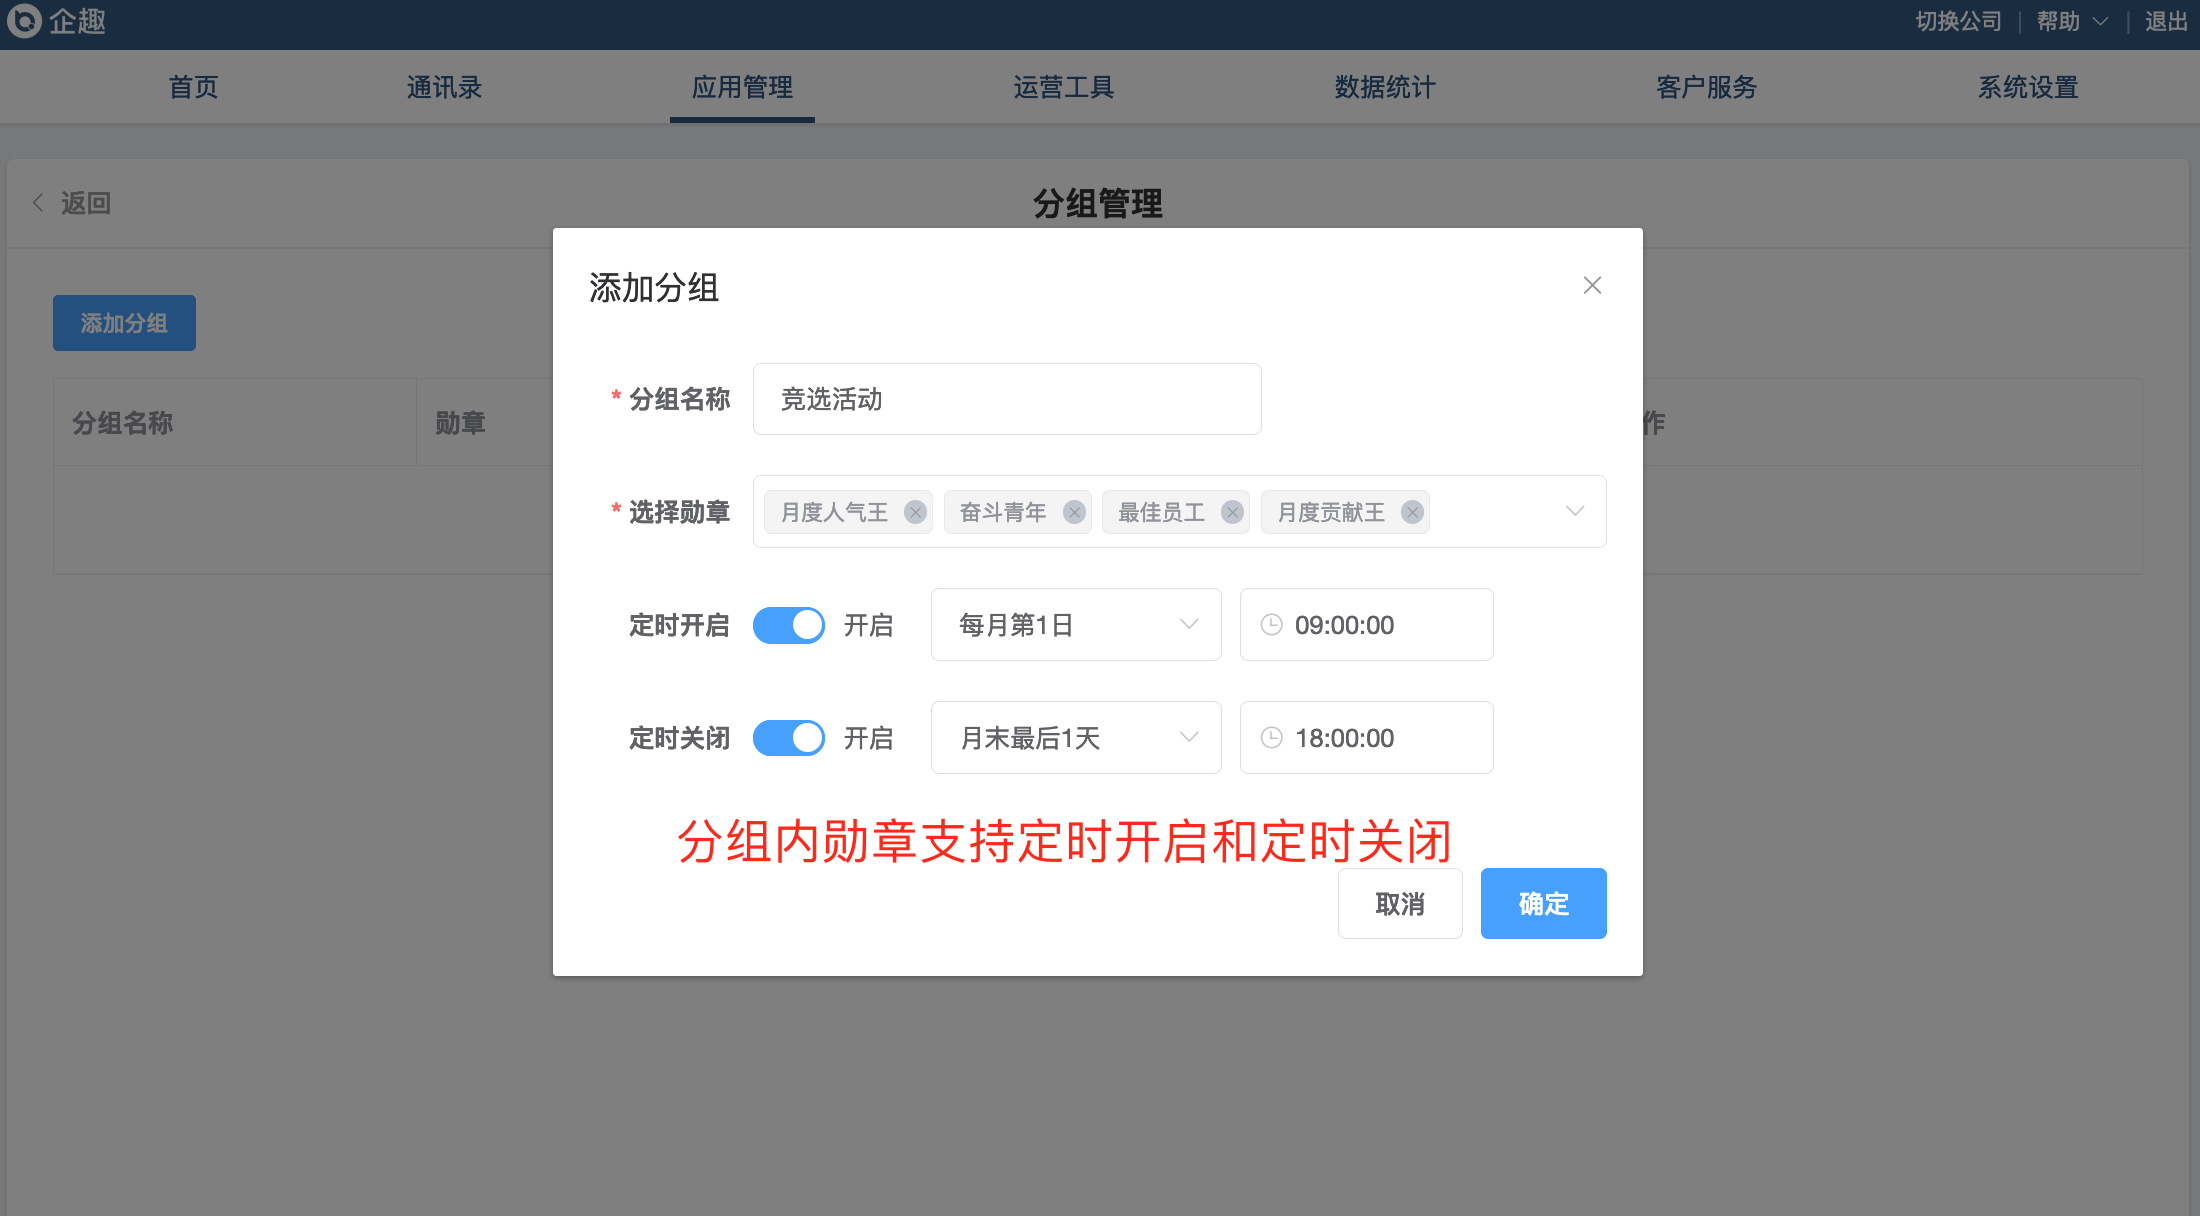Click clock icon in 09:00:00 time field
The image size is (2200, 1216).
pos(1271,625)
